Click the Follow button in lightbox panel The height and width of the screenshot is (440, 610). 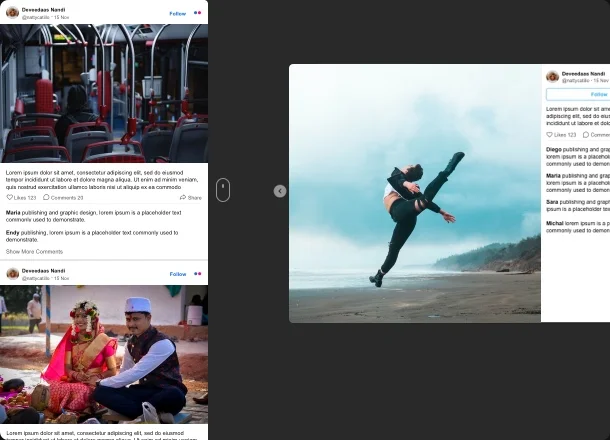[x=578, y=95]
